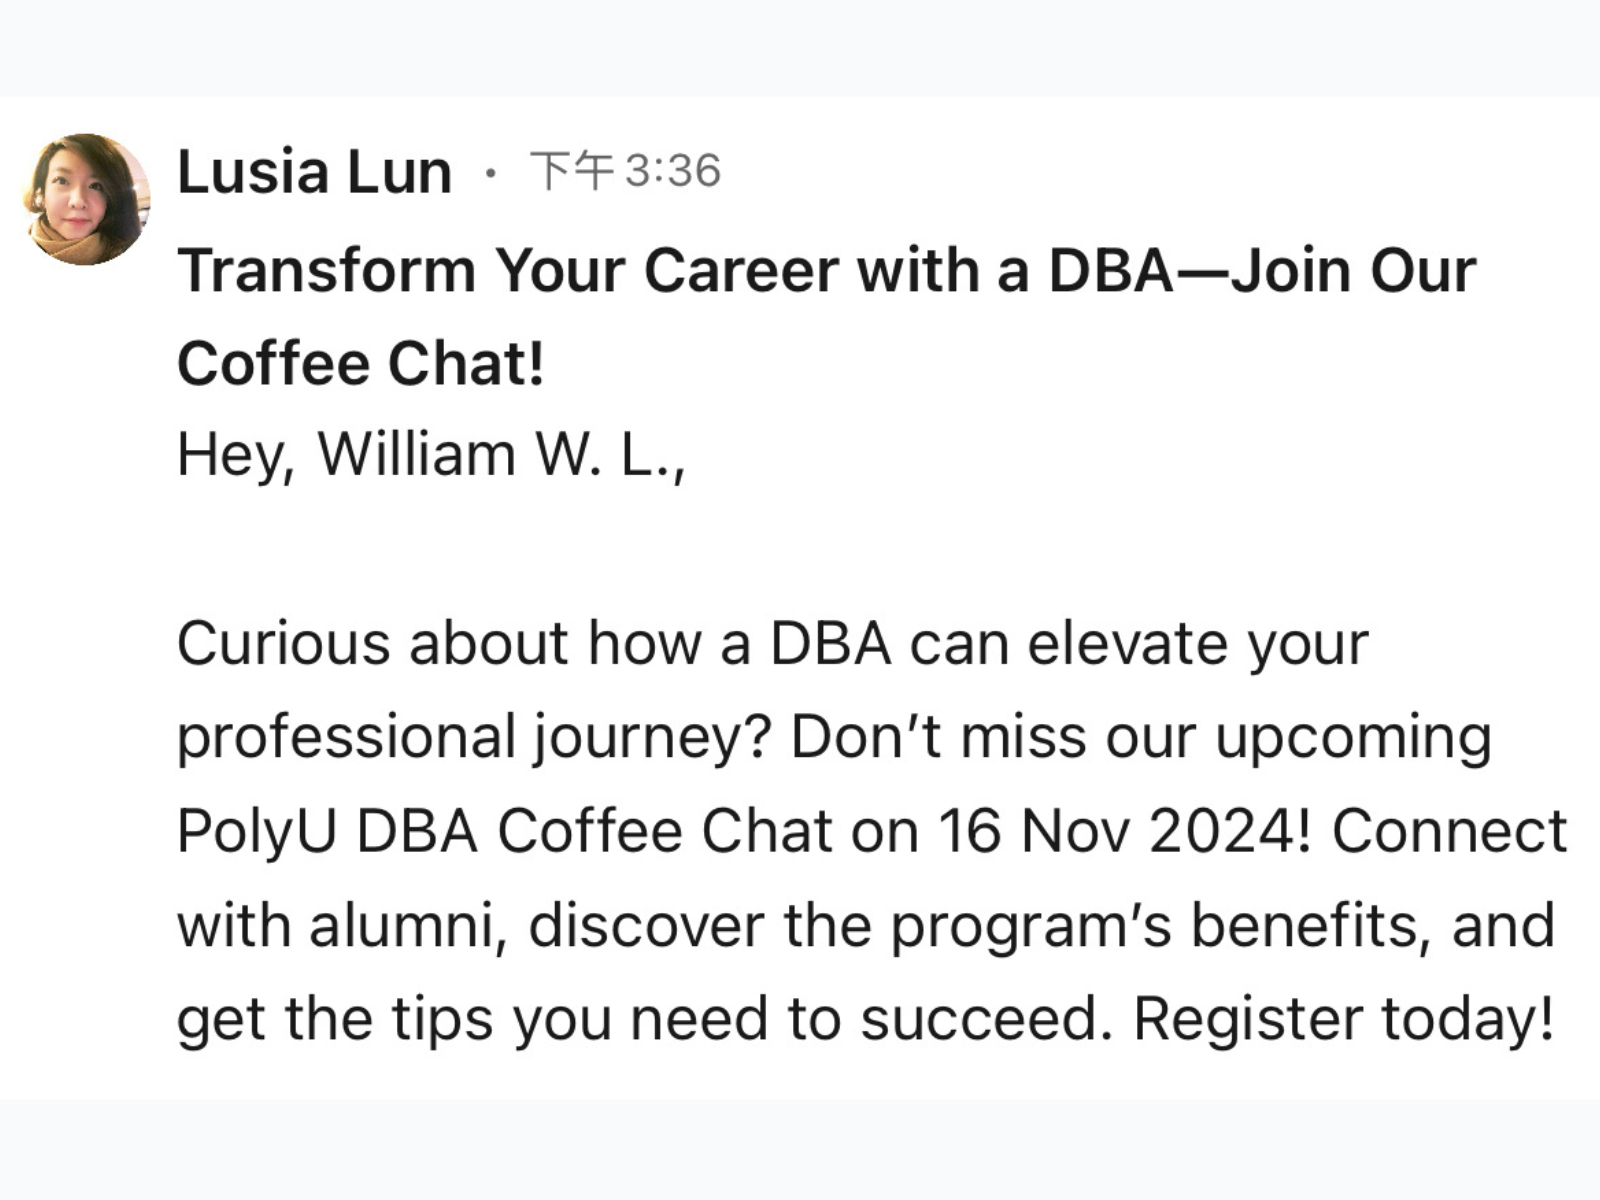Click the phrase "Curious about how"
The height and width of the screenshot is (1200, 1600).
coord(440,643)
